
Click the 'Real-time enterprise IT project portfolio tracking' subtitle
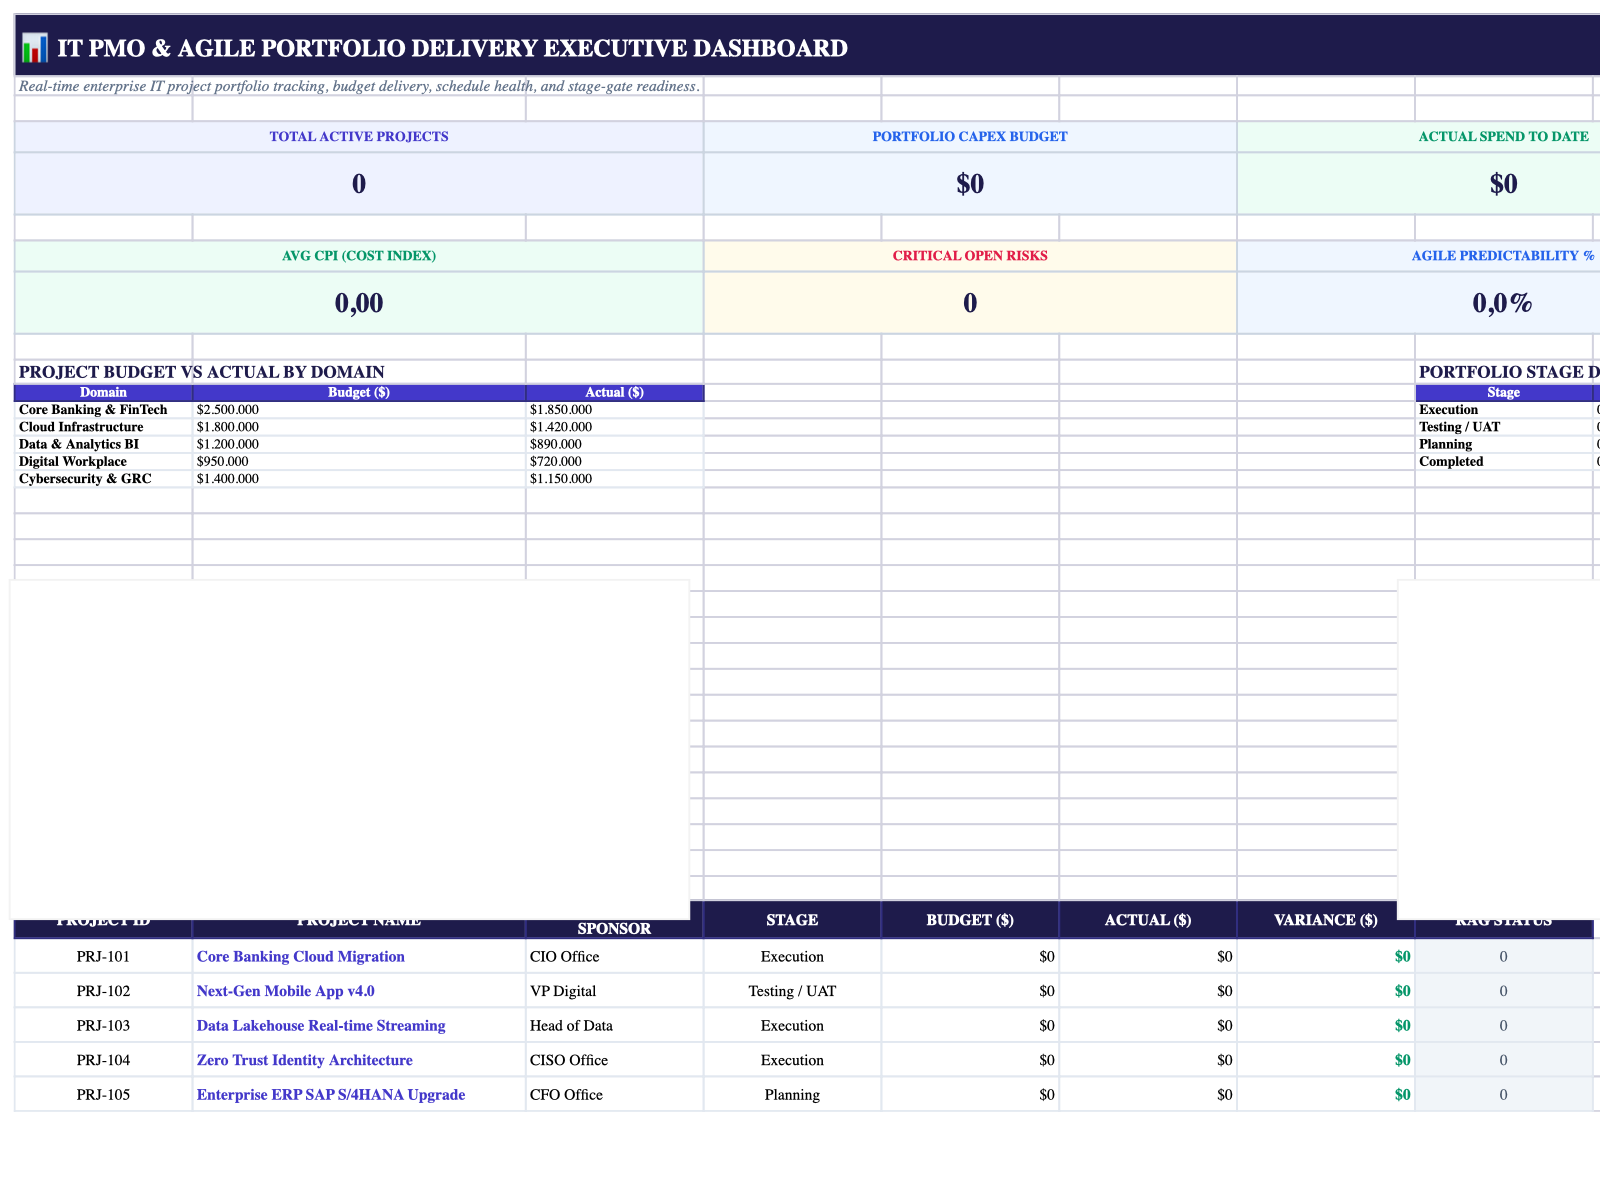point(359,86)
